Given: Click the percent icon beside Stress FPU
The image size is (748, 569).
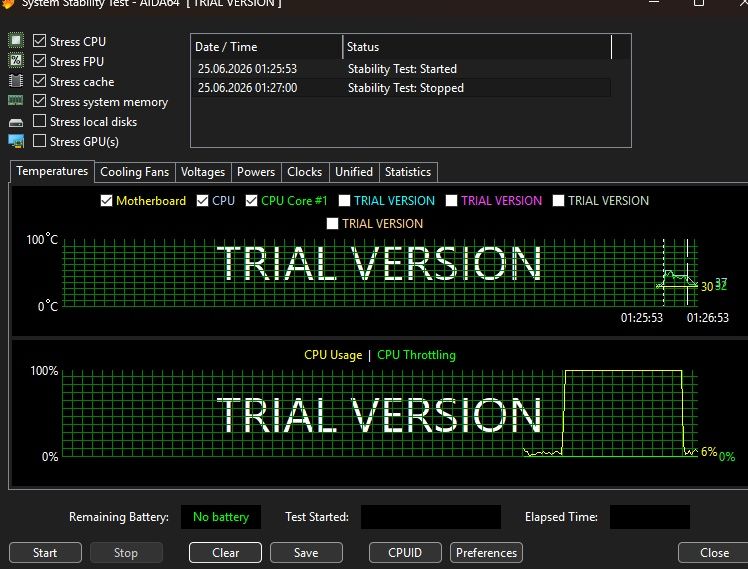Looking at the screenshot, I should click(x=16, y=61).
